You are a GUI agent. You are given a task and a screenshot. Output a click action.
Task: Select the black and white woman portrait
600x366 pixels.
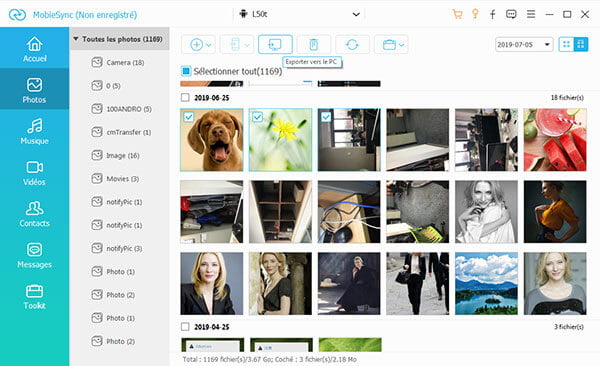486,212
